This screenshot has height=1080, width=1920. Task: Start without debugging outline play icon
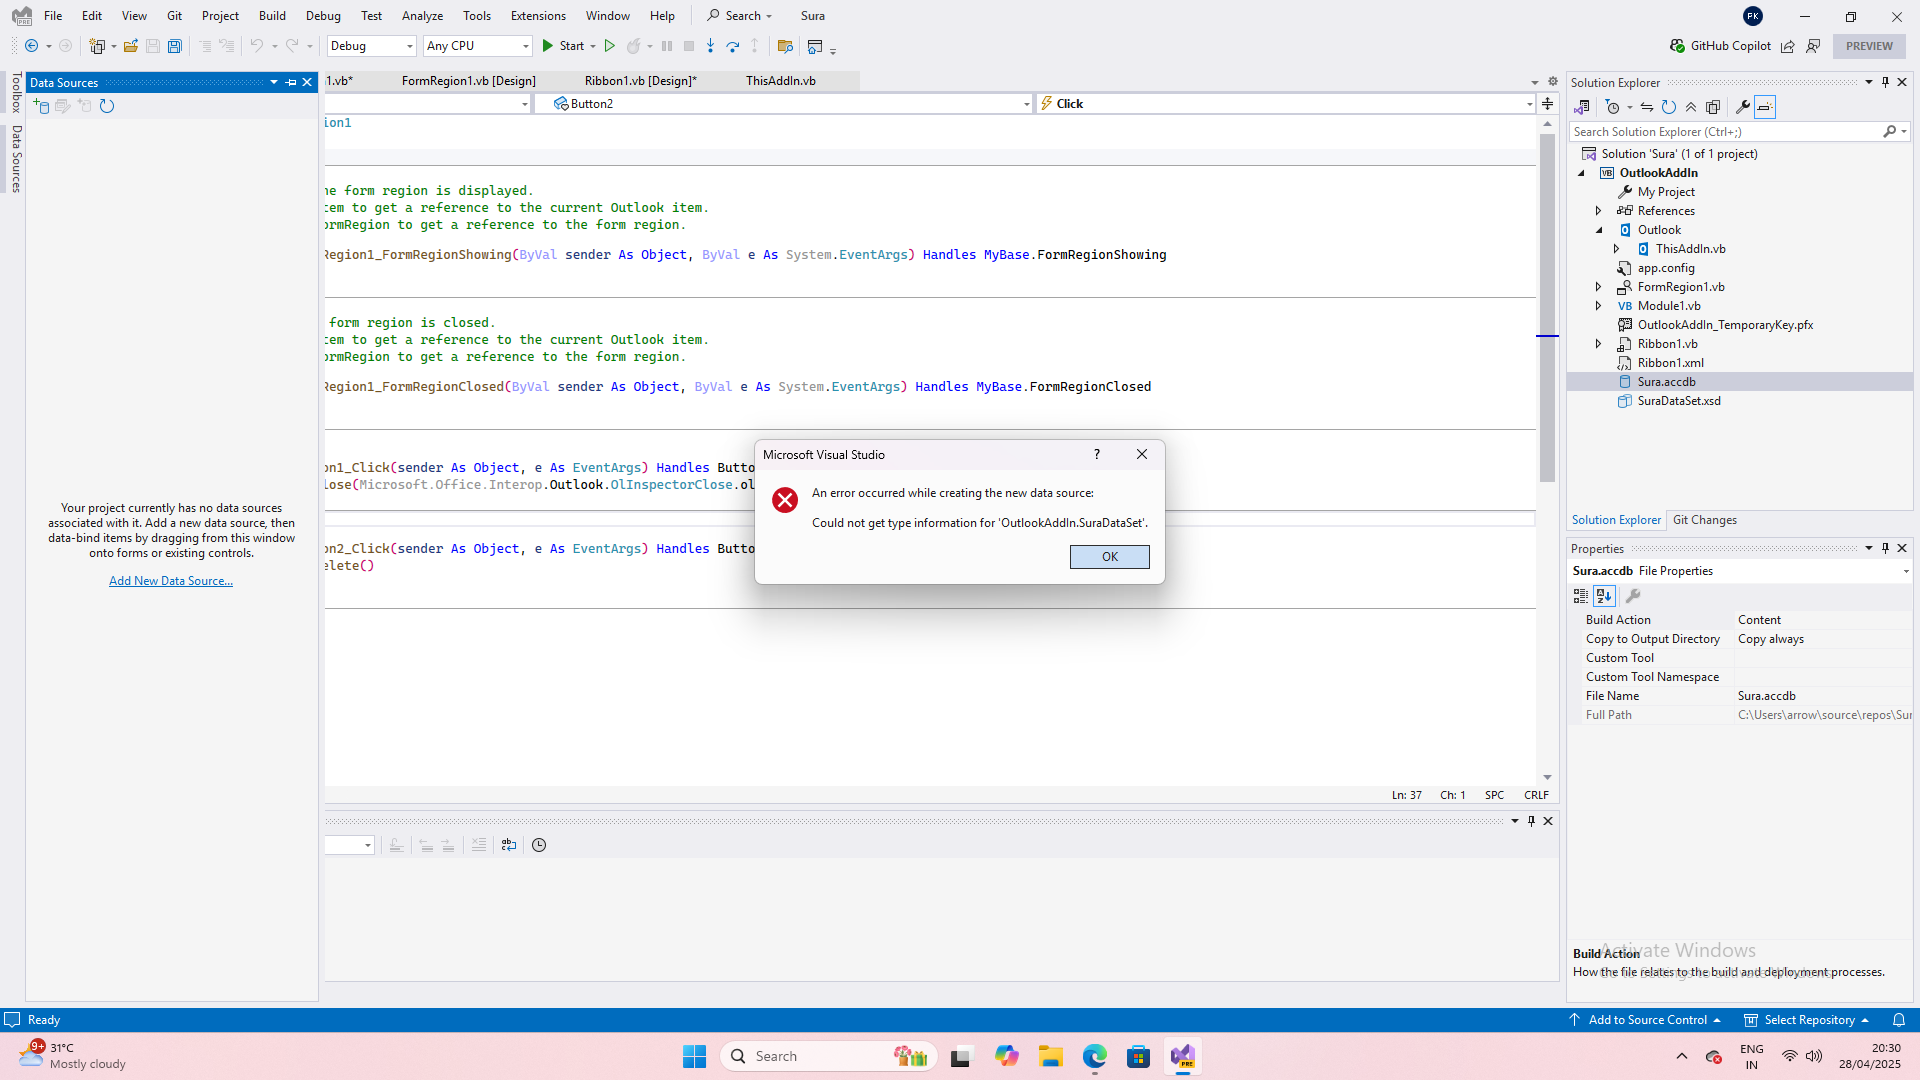pyautogui.click(x=609, y=46)
